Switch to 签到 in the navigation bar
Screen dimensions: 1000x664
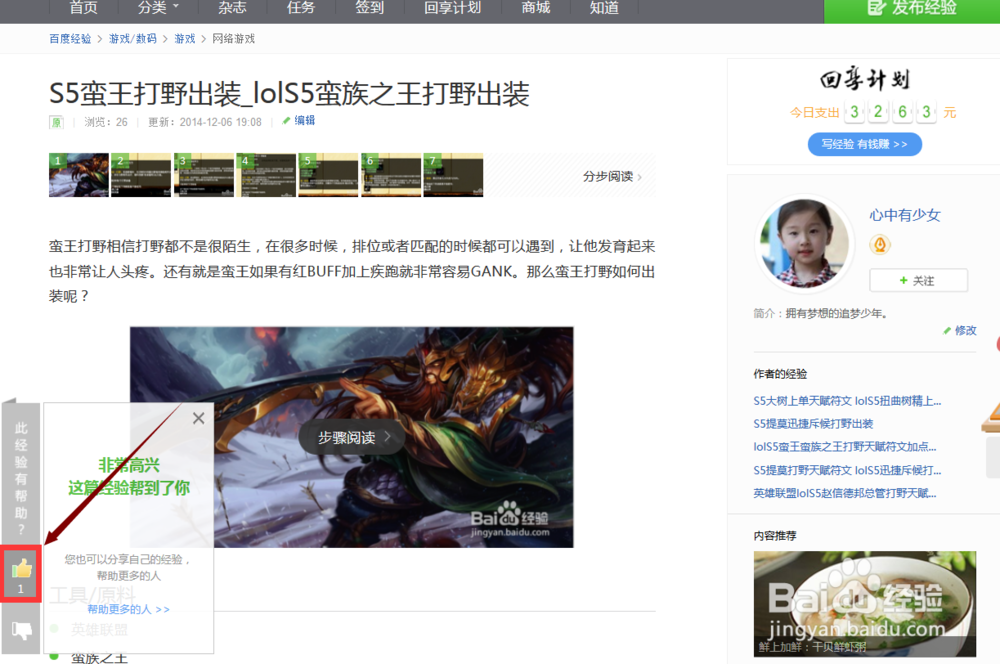(371, 8)
